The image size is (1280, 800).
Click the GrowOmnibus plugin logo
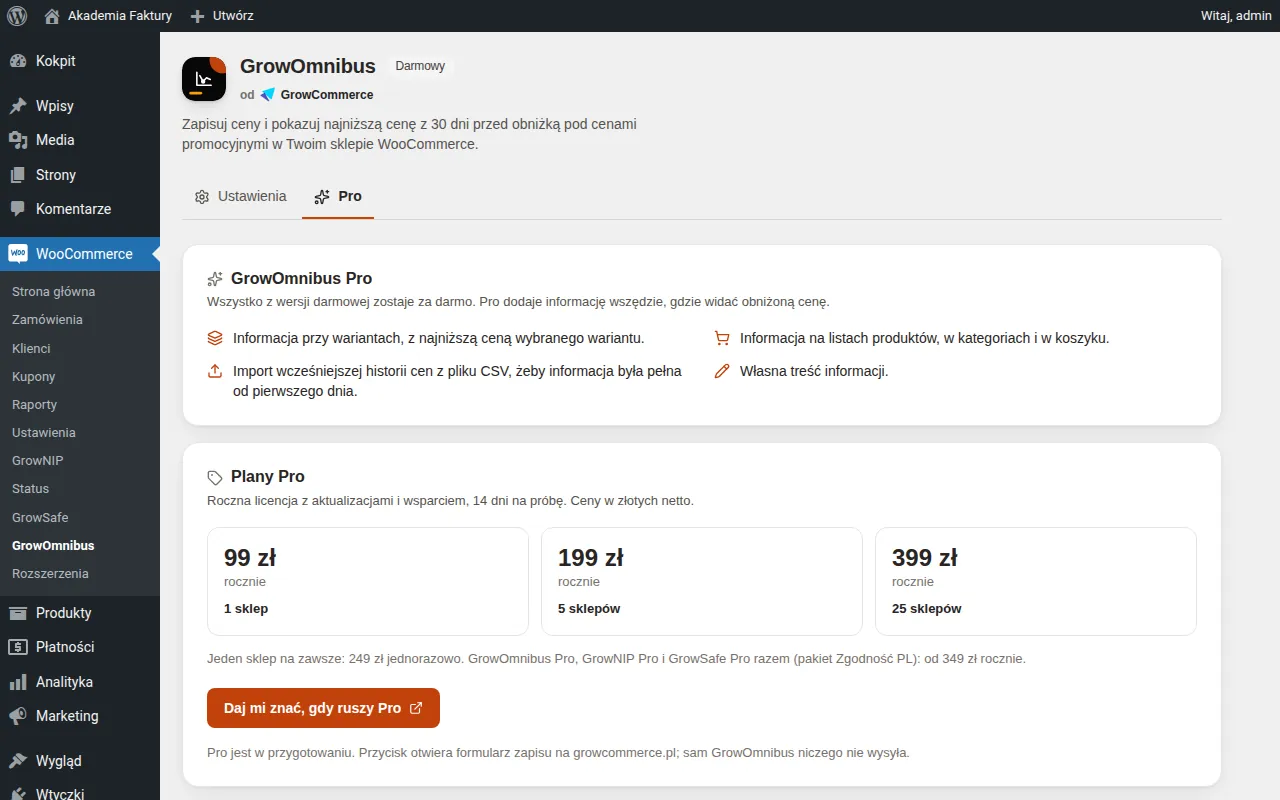click(204, 79)
